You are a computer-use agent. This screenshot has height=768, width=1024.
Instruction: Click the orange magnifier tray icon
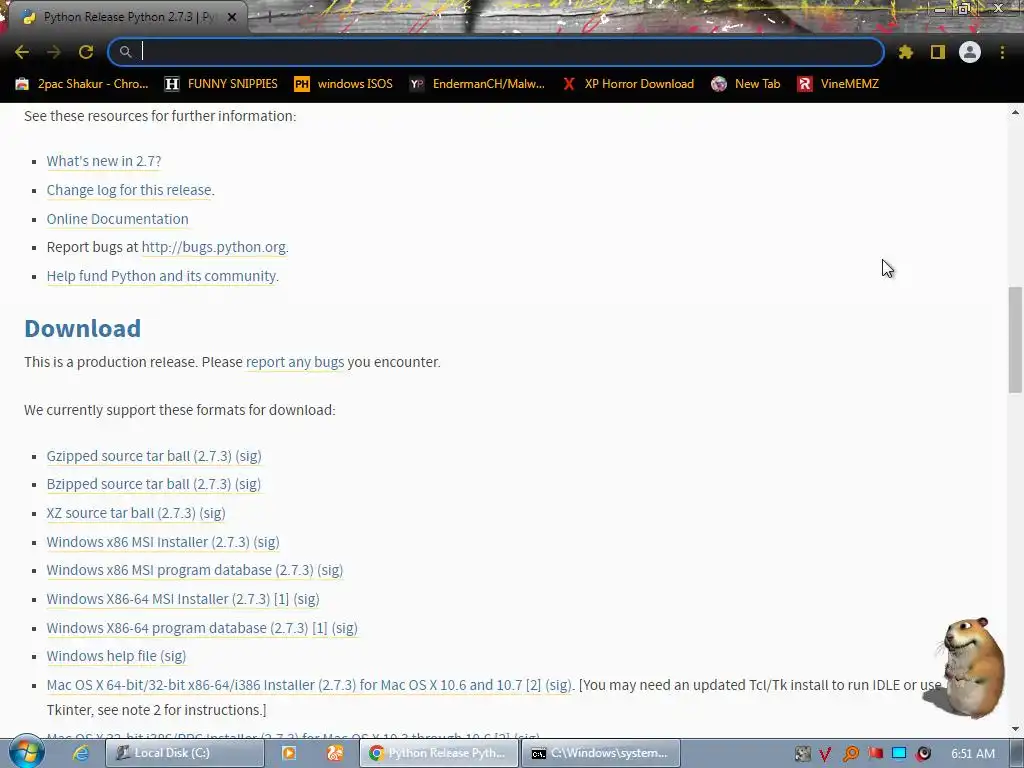coord(850,754)
